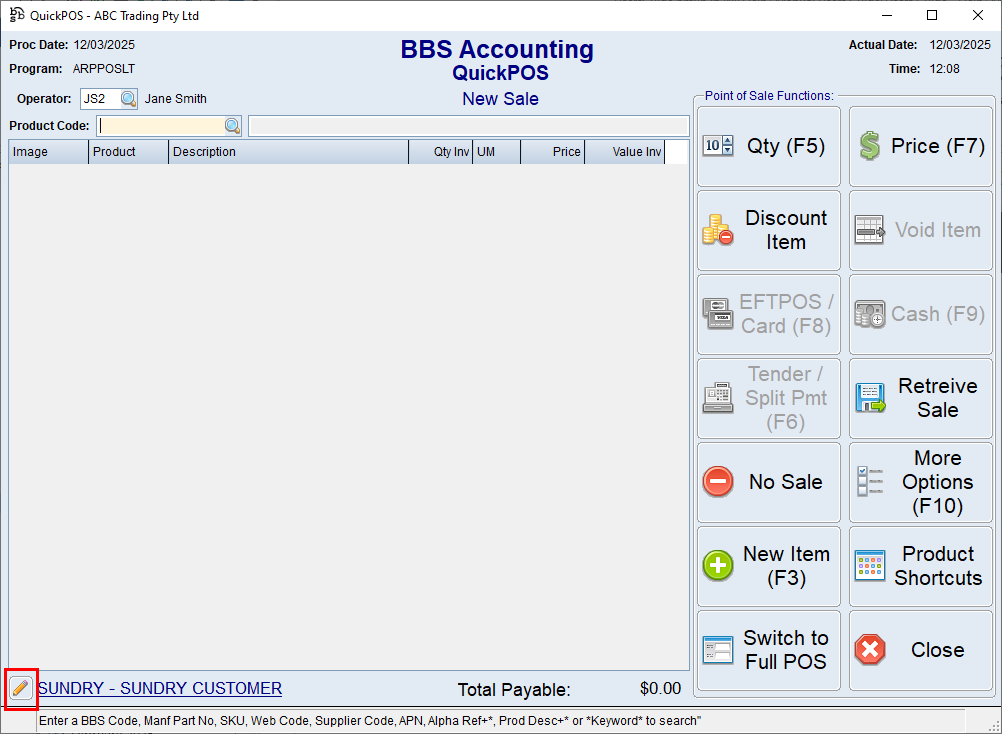Click the pencil edit icon near Sundry customer
This screenshot has height=734, width=1002.
tap(21, 689)
